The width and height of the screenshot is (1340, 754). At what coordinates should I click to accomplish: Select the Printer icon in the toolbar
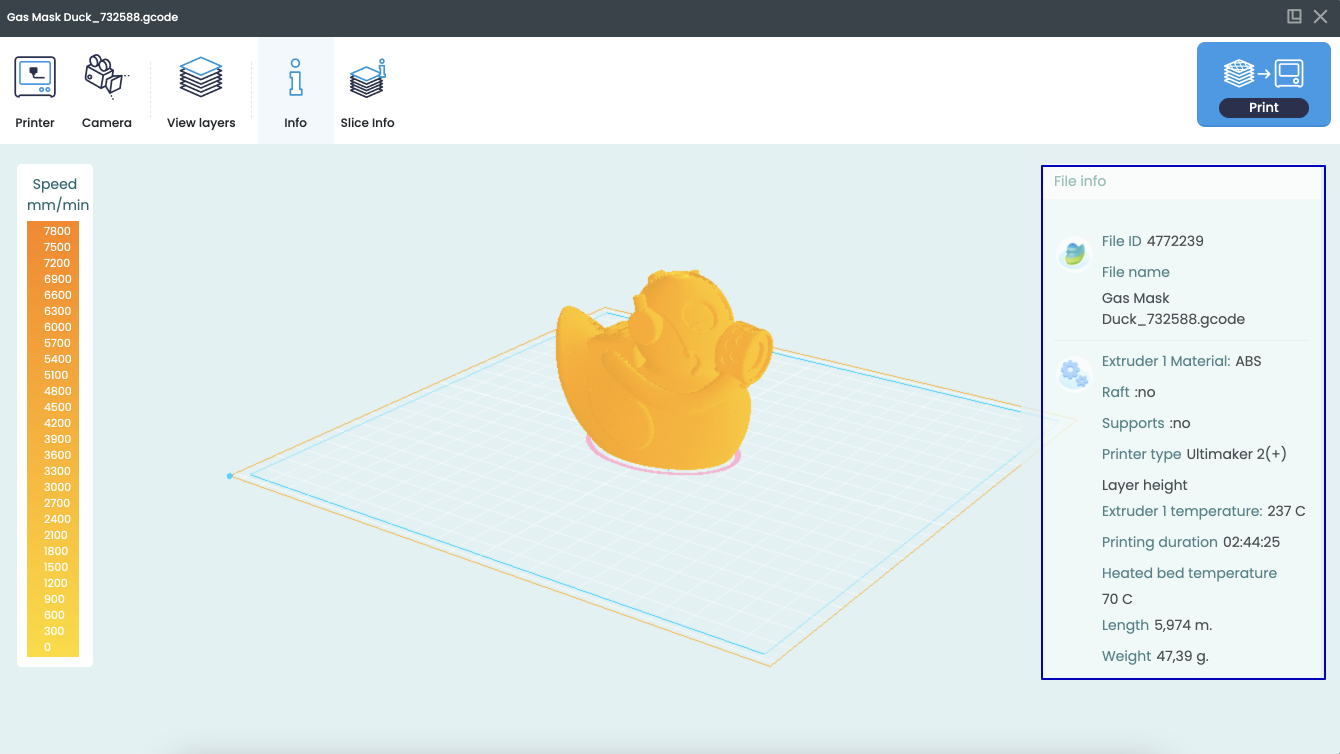[34, 76]
